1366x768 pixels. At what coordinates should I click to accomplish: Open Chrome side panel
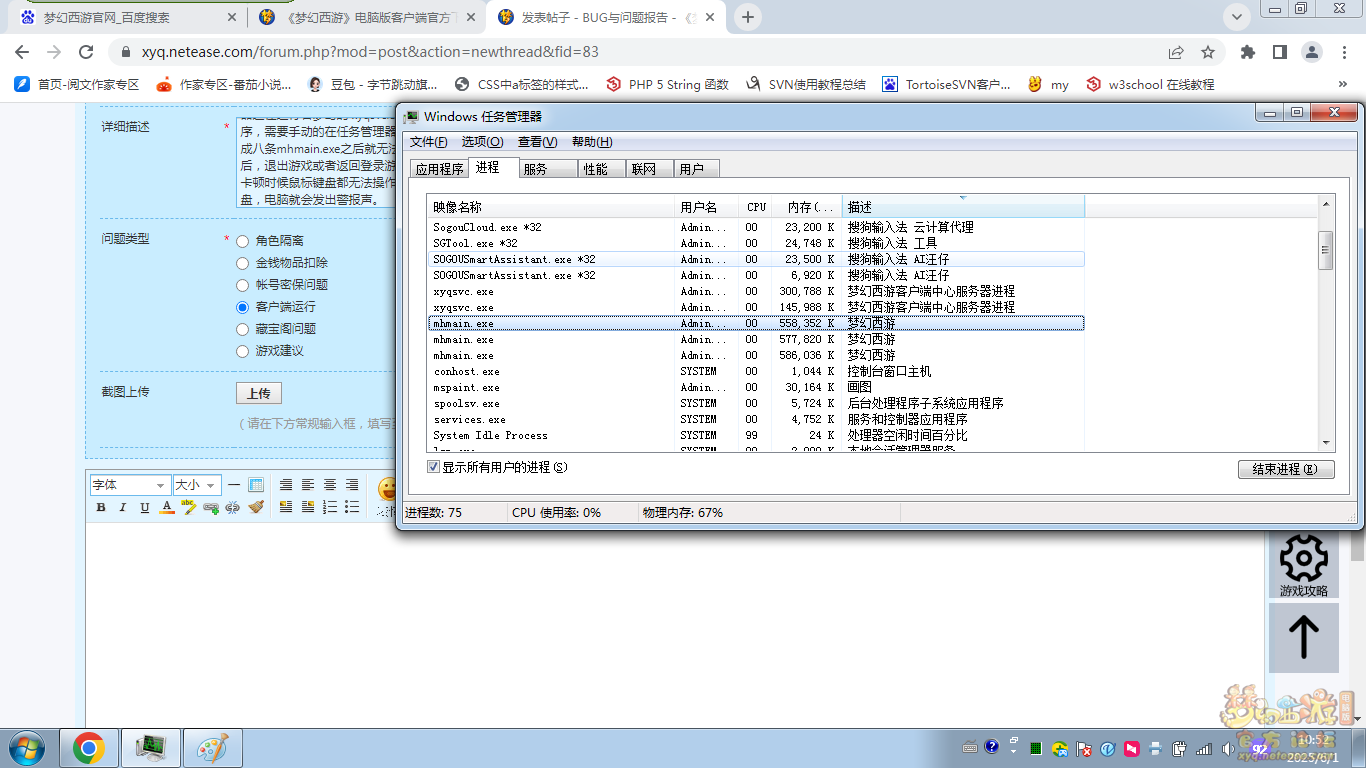(1279, 52)
